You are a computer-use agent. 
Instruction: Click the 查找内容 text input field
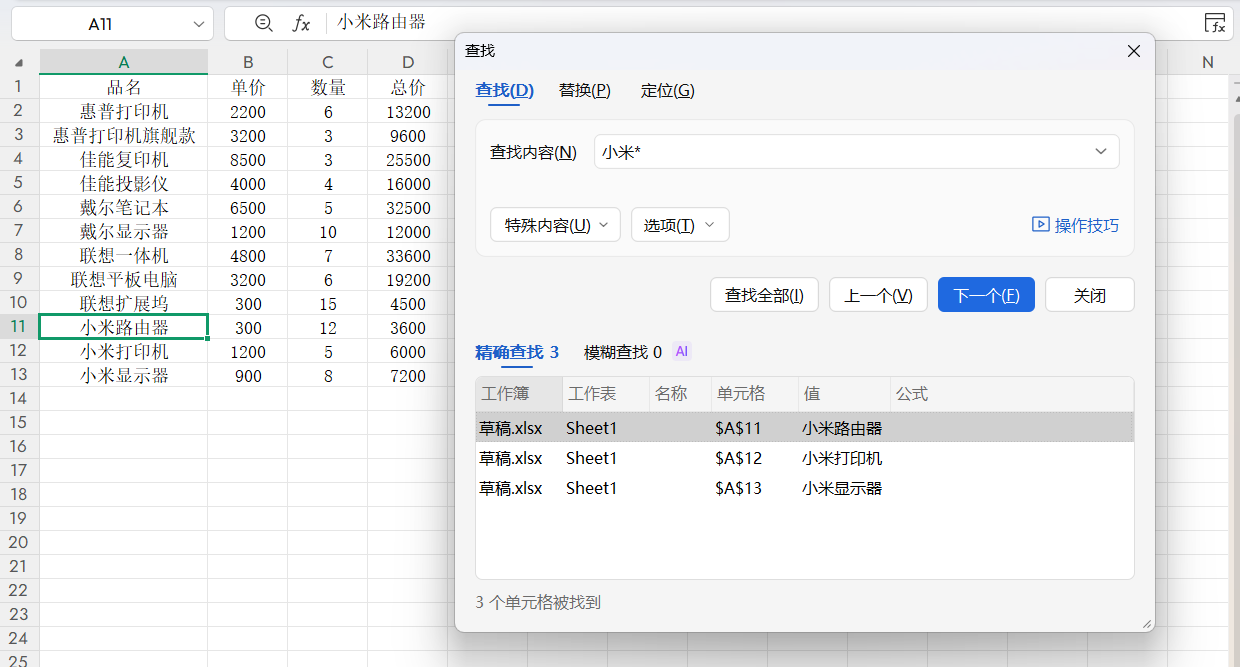point(840,152)
